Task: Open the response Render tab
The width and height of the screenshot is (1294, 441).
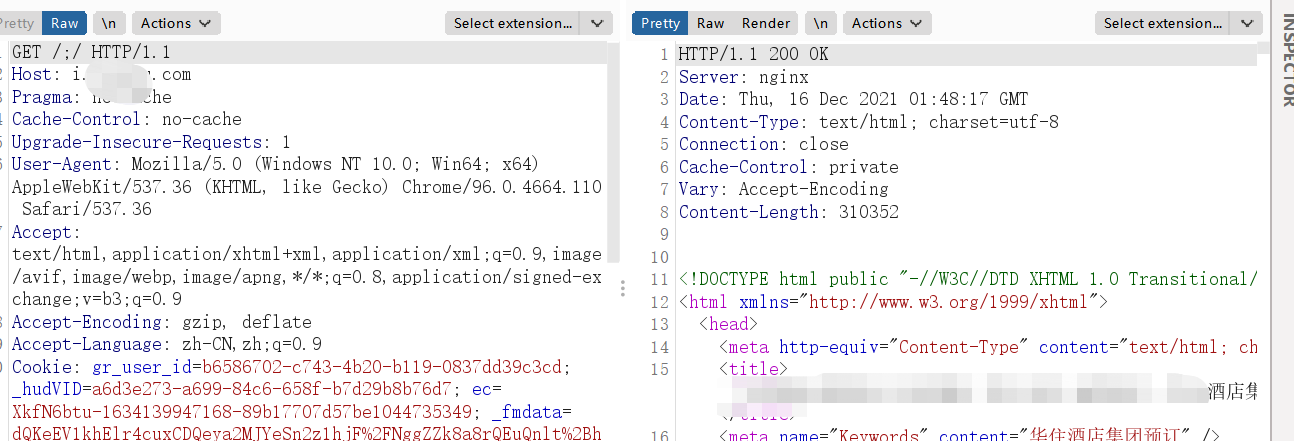Action: coord(766,23)
